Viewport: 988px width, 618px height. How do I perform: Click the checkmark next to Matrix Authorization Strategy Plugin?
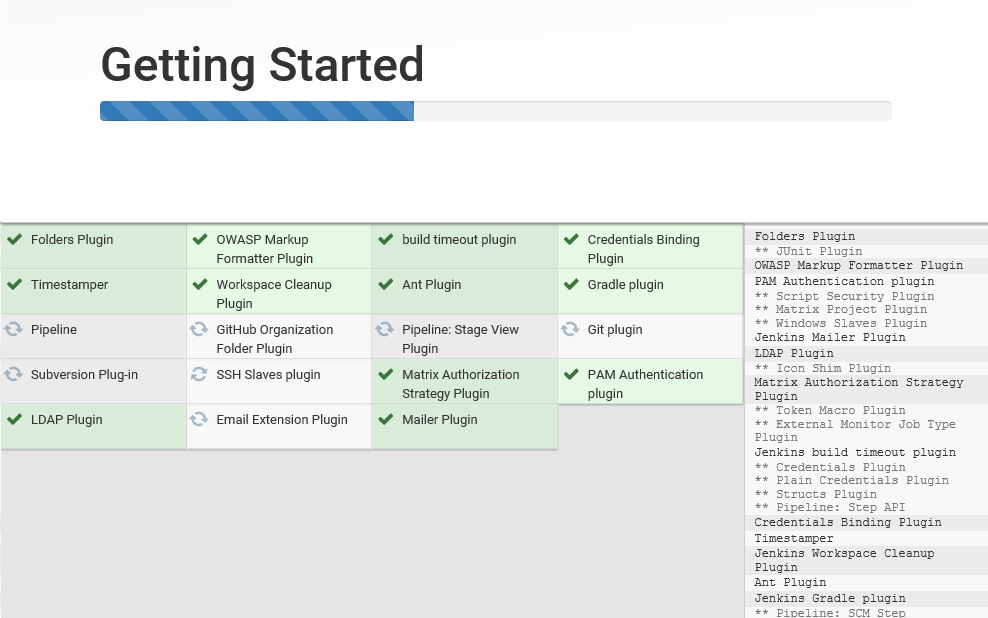[386, 374]
